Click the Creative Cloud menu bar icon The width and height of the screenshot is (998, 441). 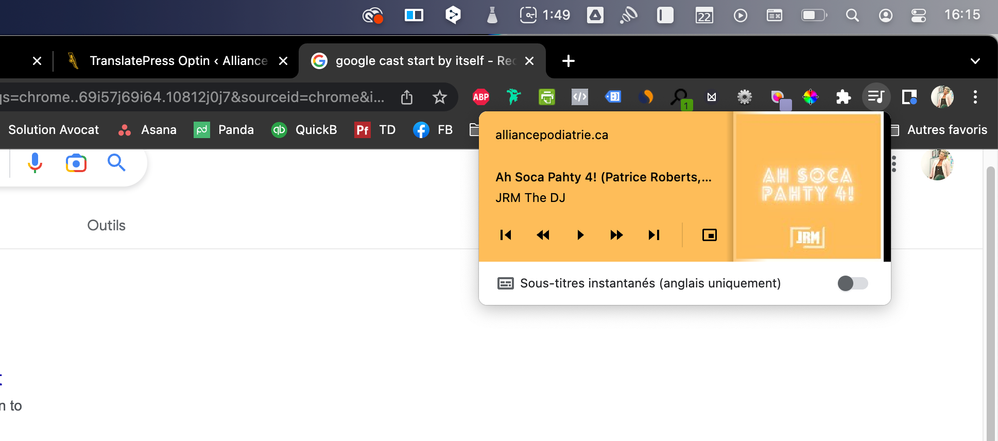372,15
